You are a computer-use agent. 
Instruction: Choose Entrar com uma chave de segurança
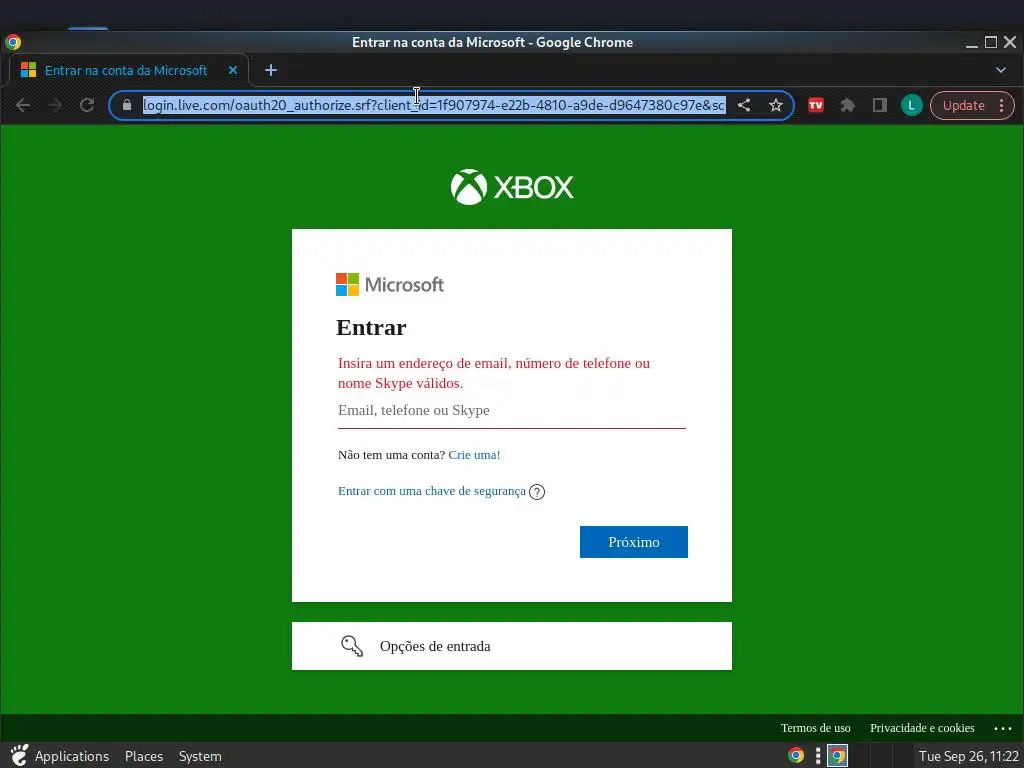[x=432, y=491]
